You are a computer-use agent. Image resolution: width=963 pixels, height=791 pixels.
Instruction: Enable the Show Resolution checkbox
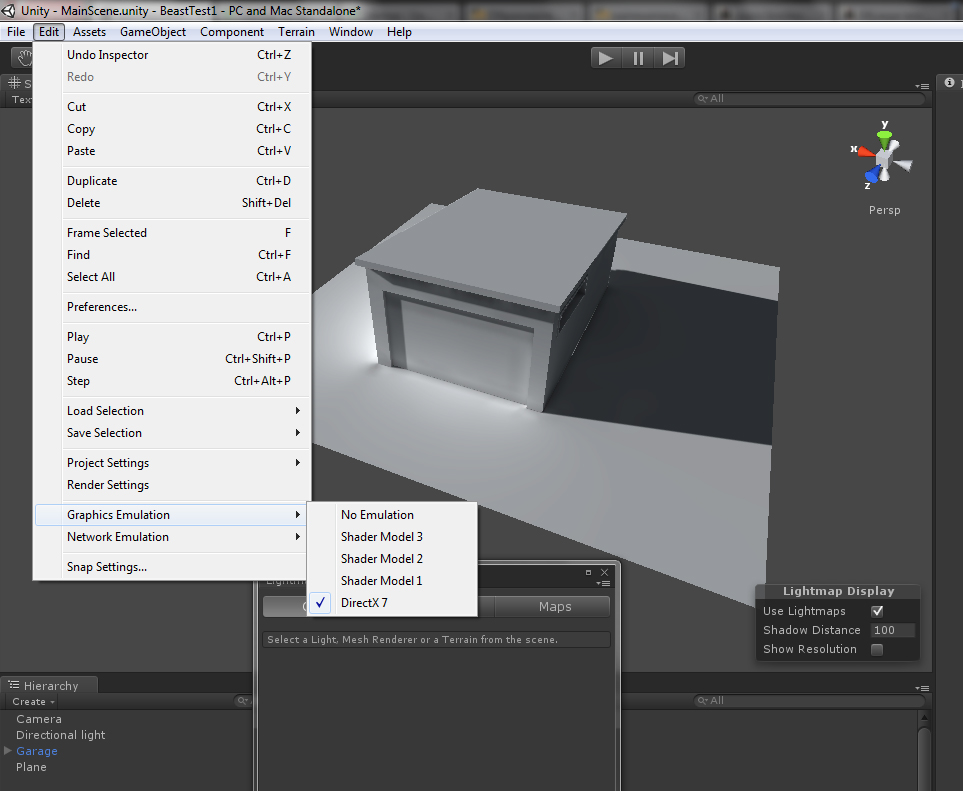click(877, 649)
